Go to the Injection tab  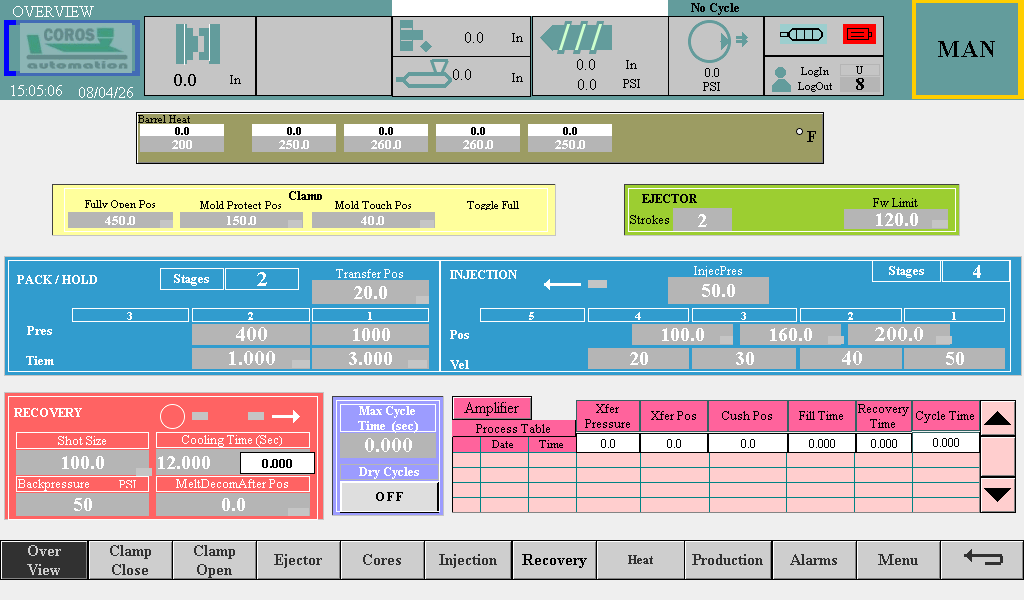(x=467, y=560)
